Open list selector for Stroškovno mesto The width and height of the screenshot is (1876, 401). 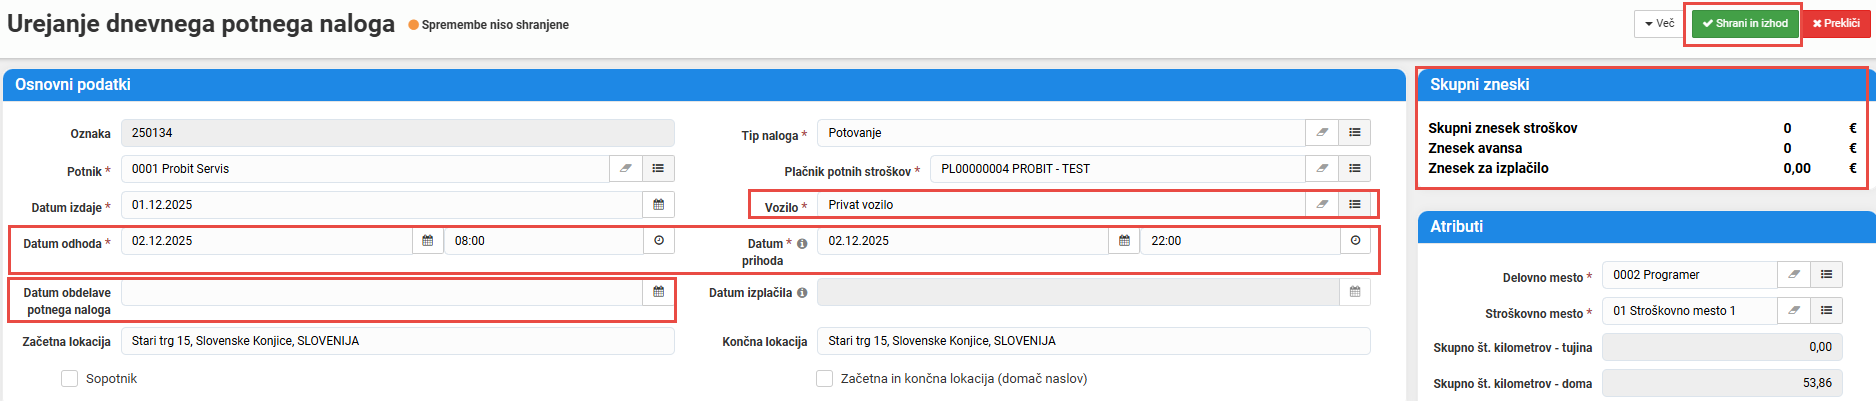click(x=1826, y=311)
